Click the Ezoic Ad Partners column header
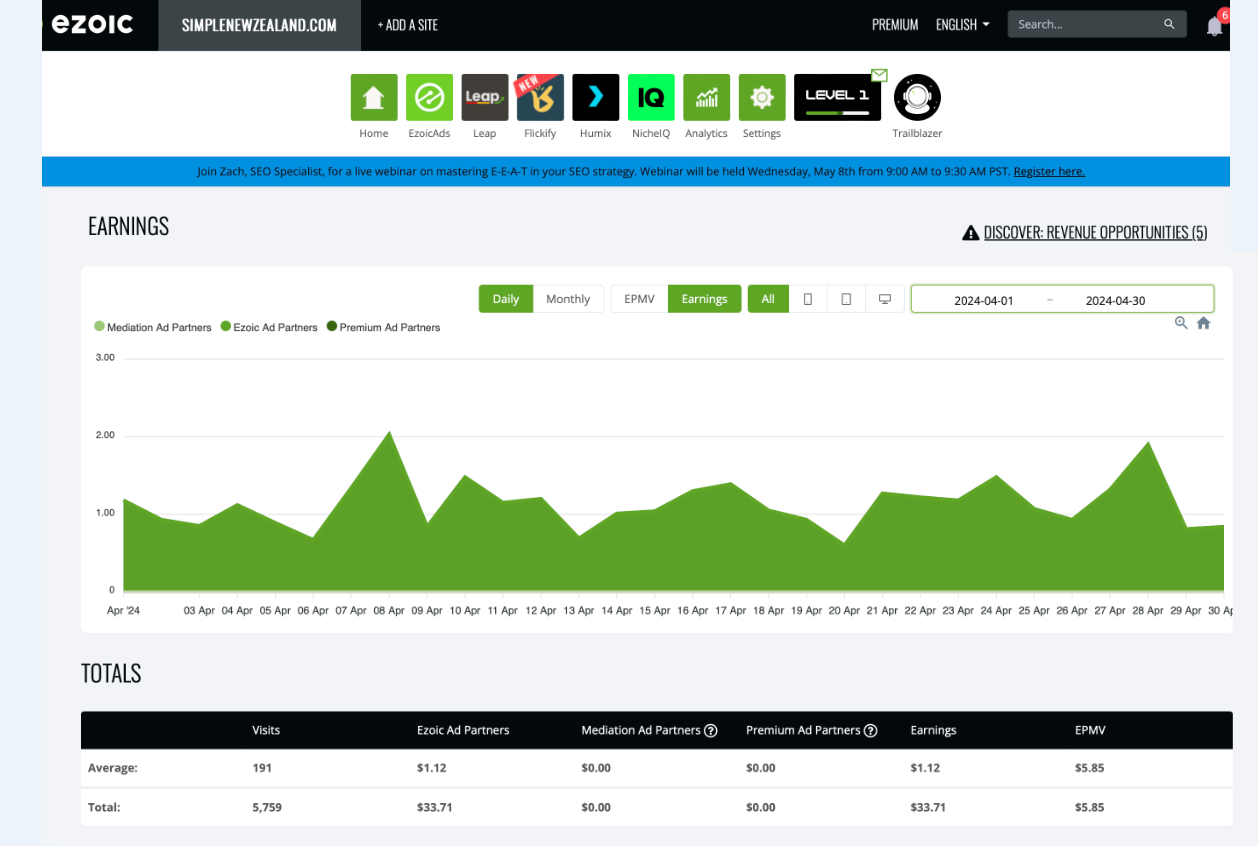 [x=463, y=731]
